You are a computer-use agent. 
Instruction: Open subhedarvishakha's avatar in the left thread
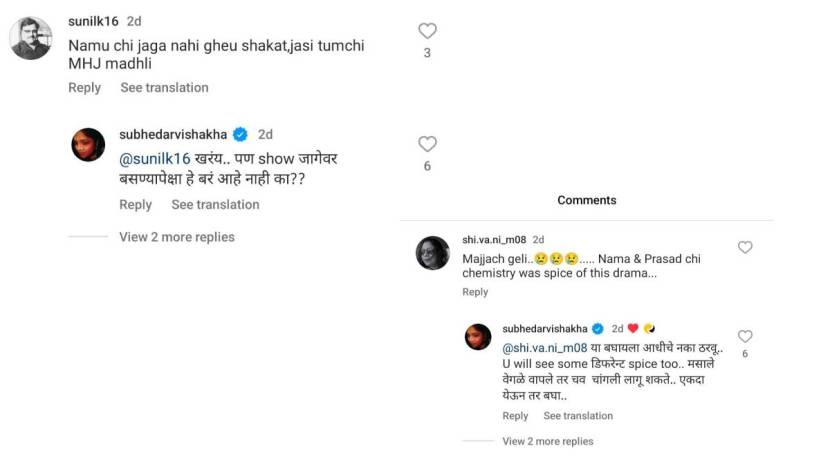click(88, 144)
